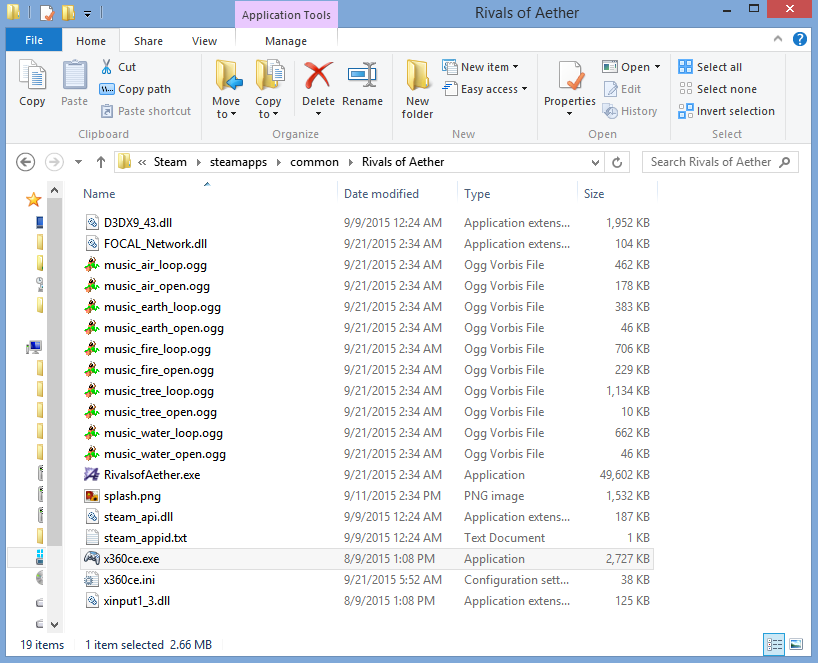Viewport: 818px width, 663px height.
Task: Click Select none in the ribbon
Action: 717,89
